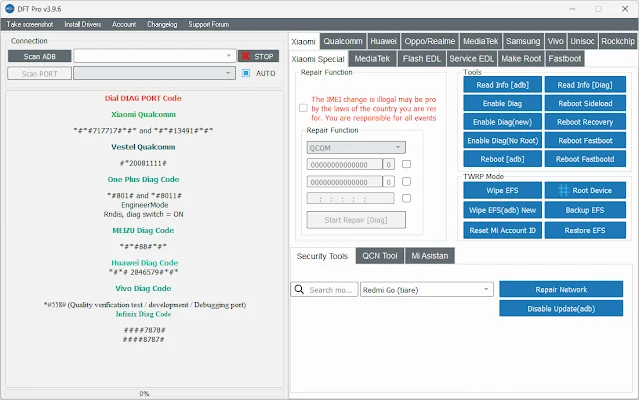Click the Disable Update(adb) button

[x=561, y=308]
